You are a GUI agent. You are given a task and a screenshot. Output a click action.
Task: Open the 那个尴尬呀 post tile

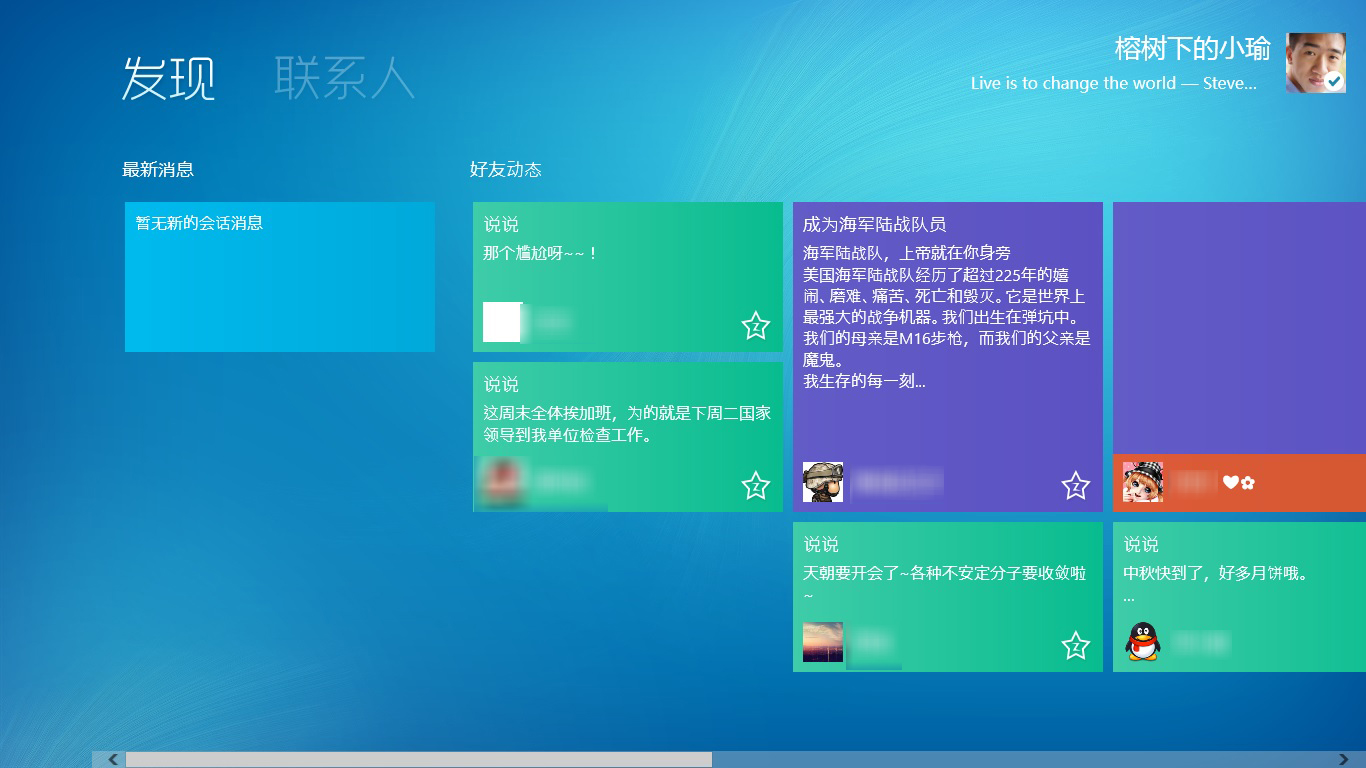point(628,277)
